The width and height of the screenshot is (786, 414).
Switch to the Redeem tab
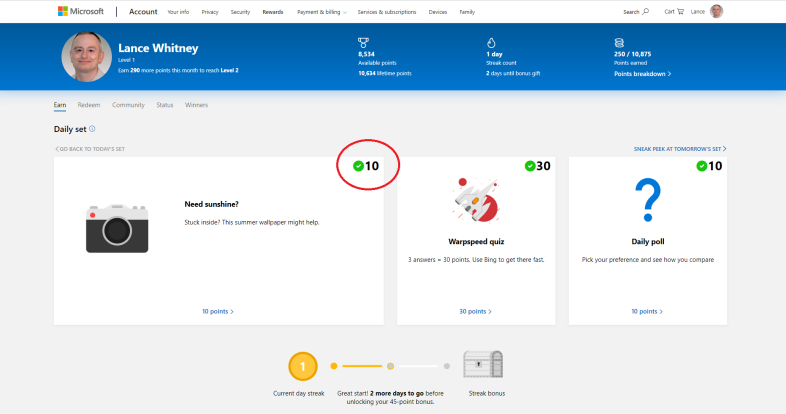[x=89, y=105]
